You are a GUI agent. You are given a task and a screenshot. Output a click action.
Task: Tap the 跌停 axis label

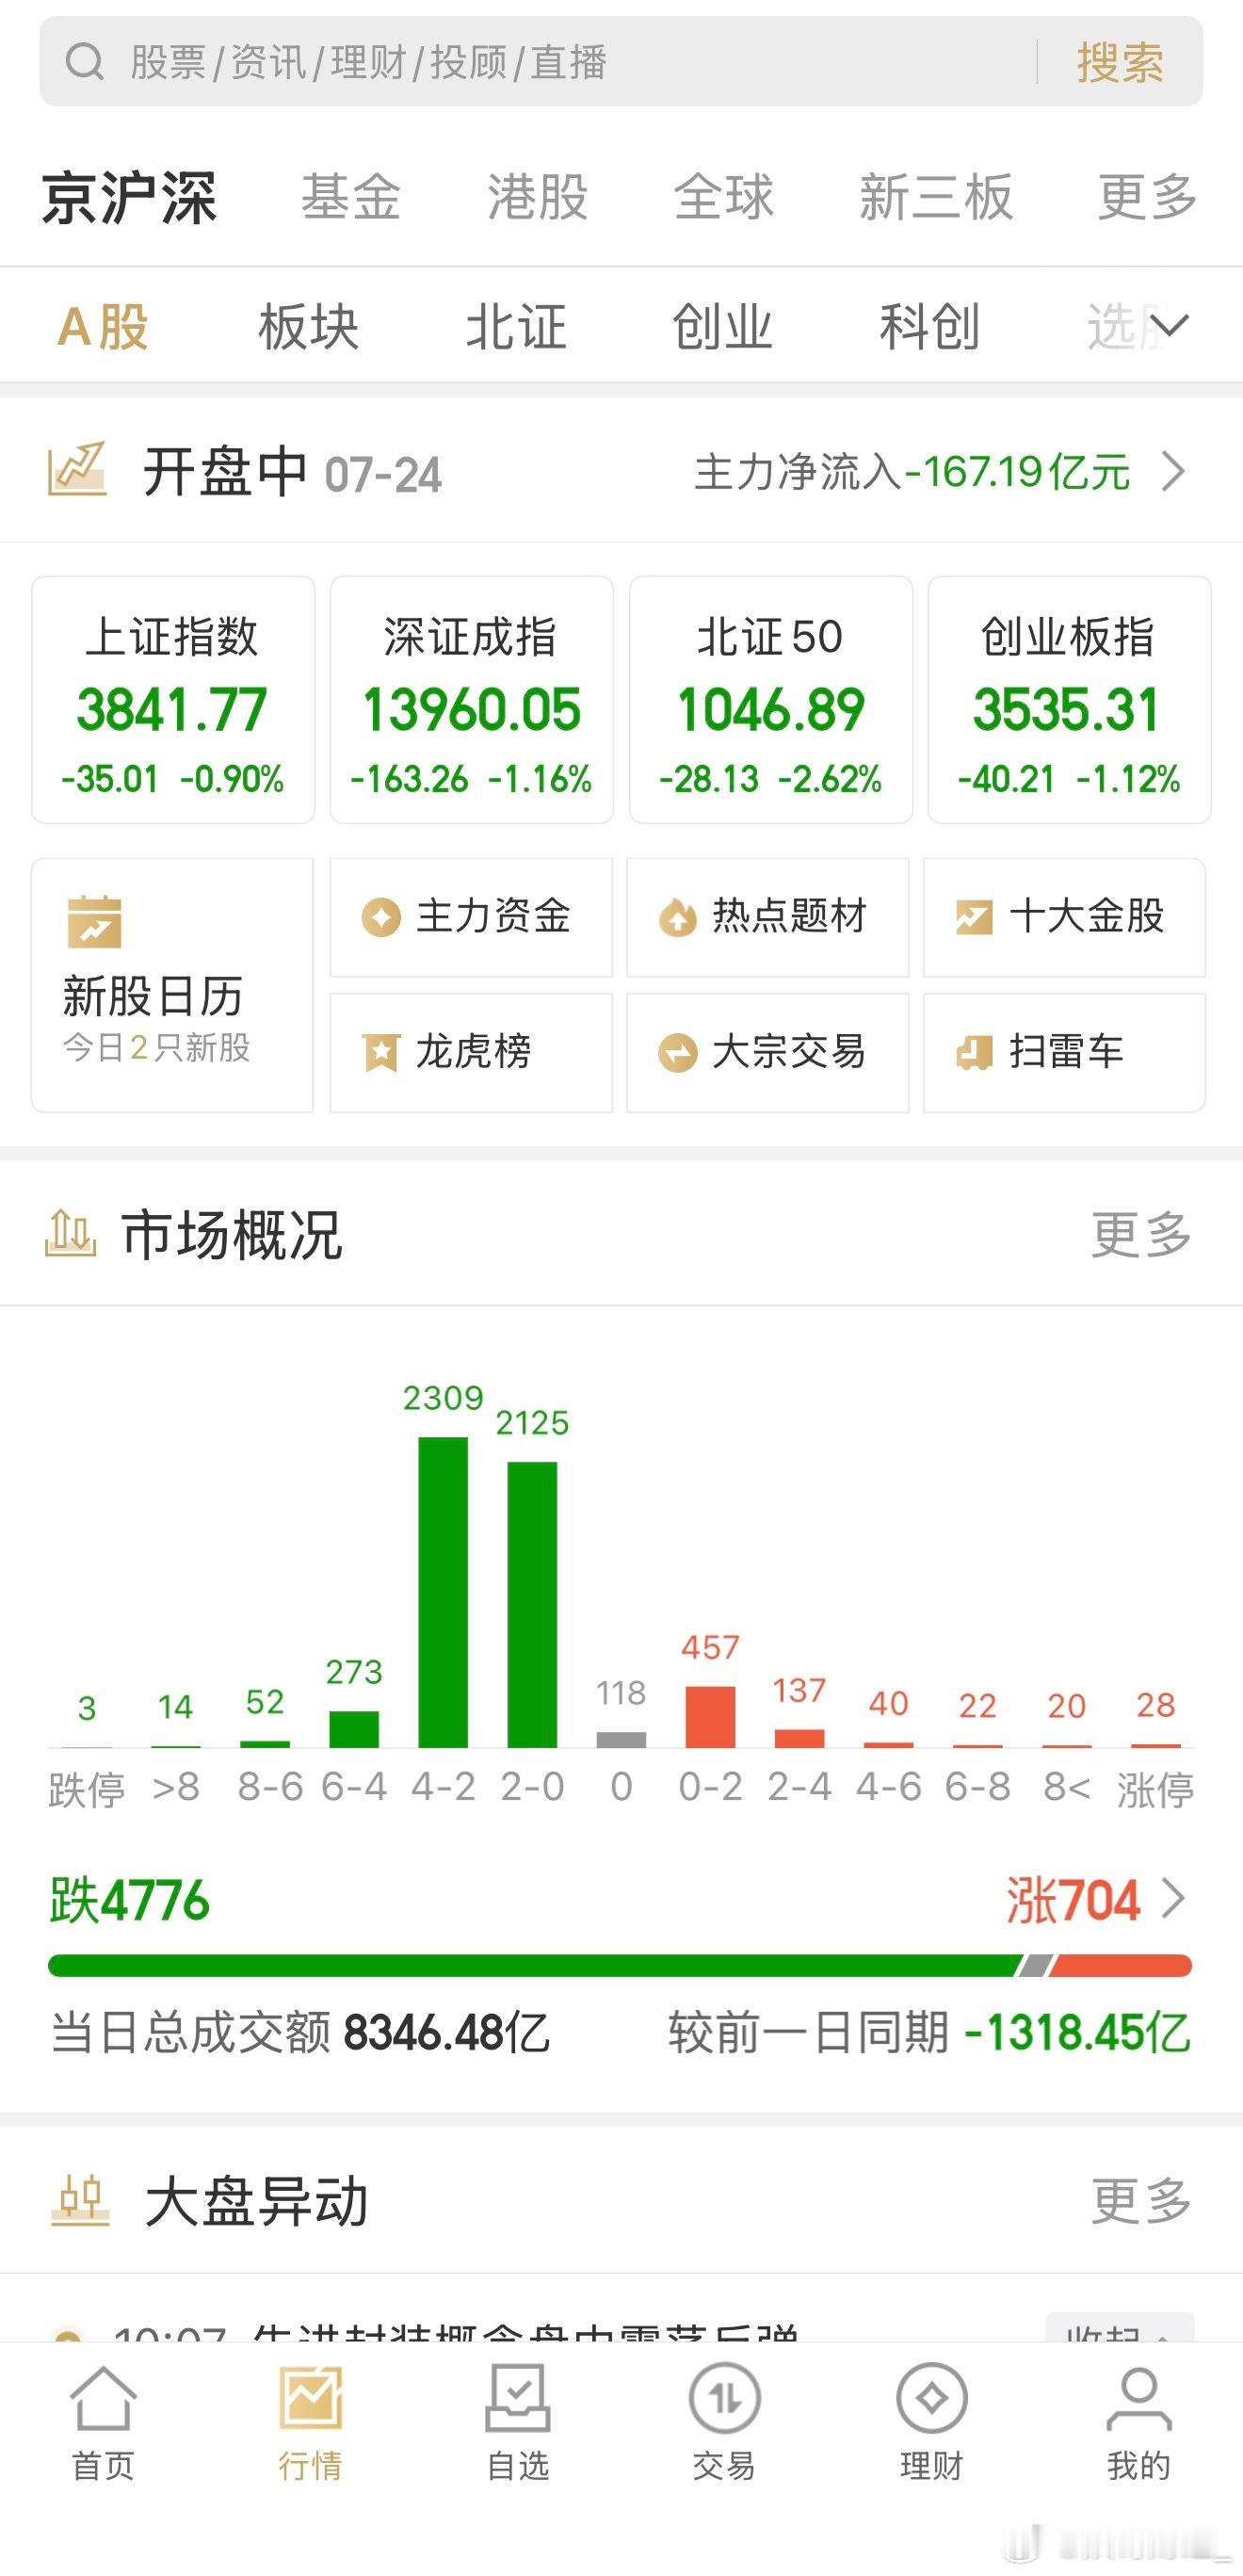[87, 1788]
